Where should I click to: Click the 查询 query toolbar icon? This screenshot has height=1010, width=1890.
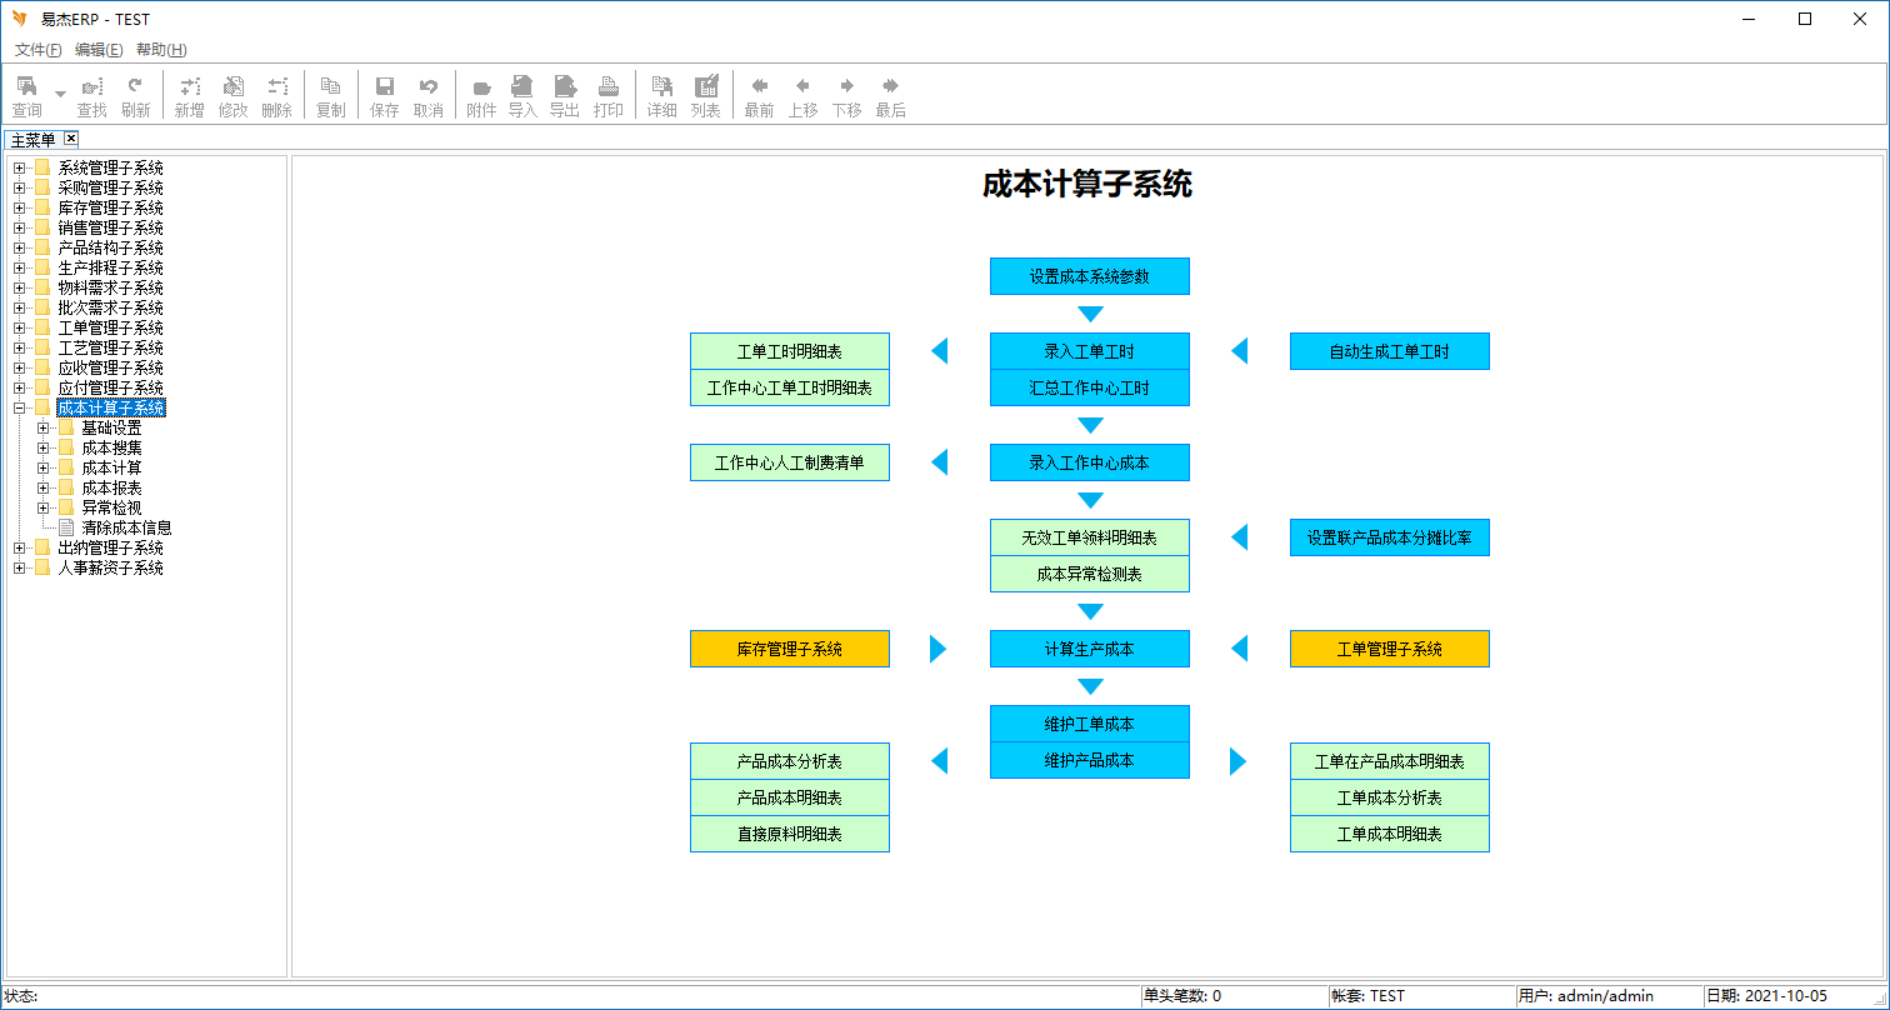coord(27,96)
